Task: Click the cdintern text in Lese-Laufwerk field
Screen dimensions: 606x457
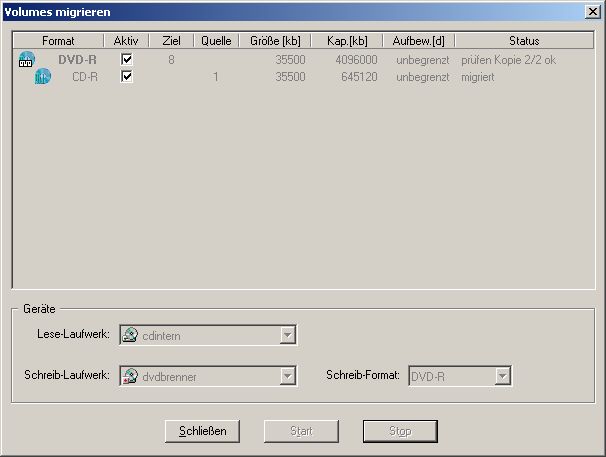Action: pyautogui.click(x=161, y=336)
